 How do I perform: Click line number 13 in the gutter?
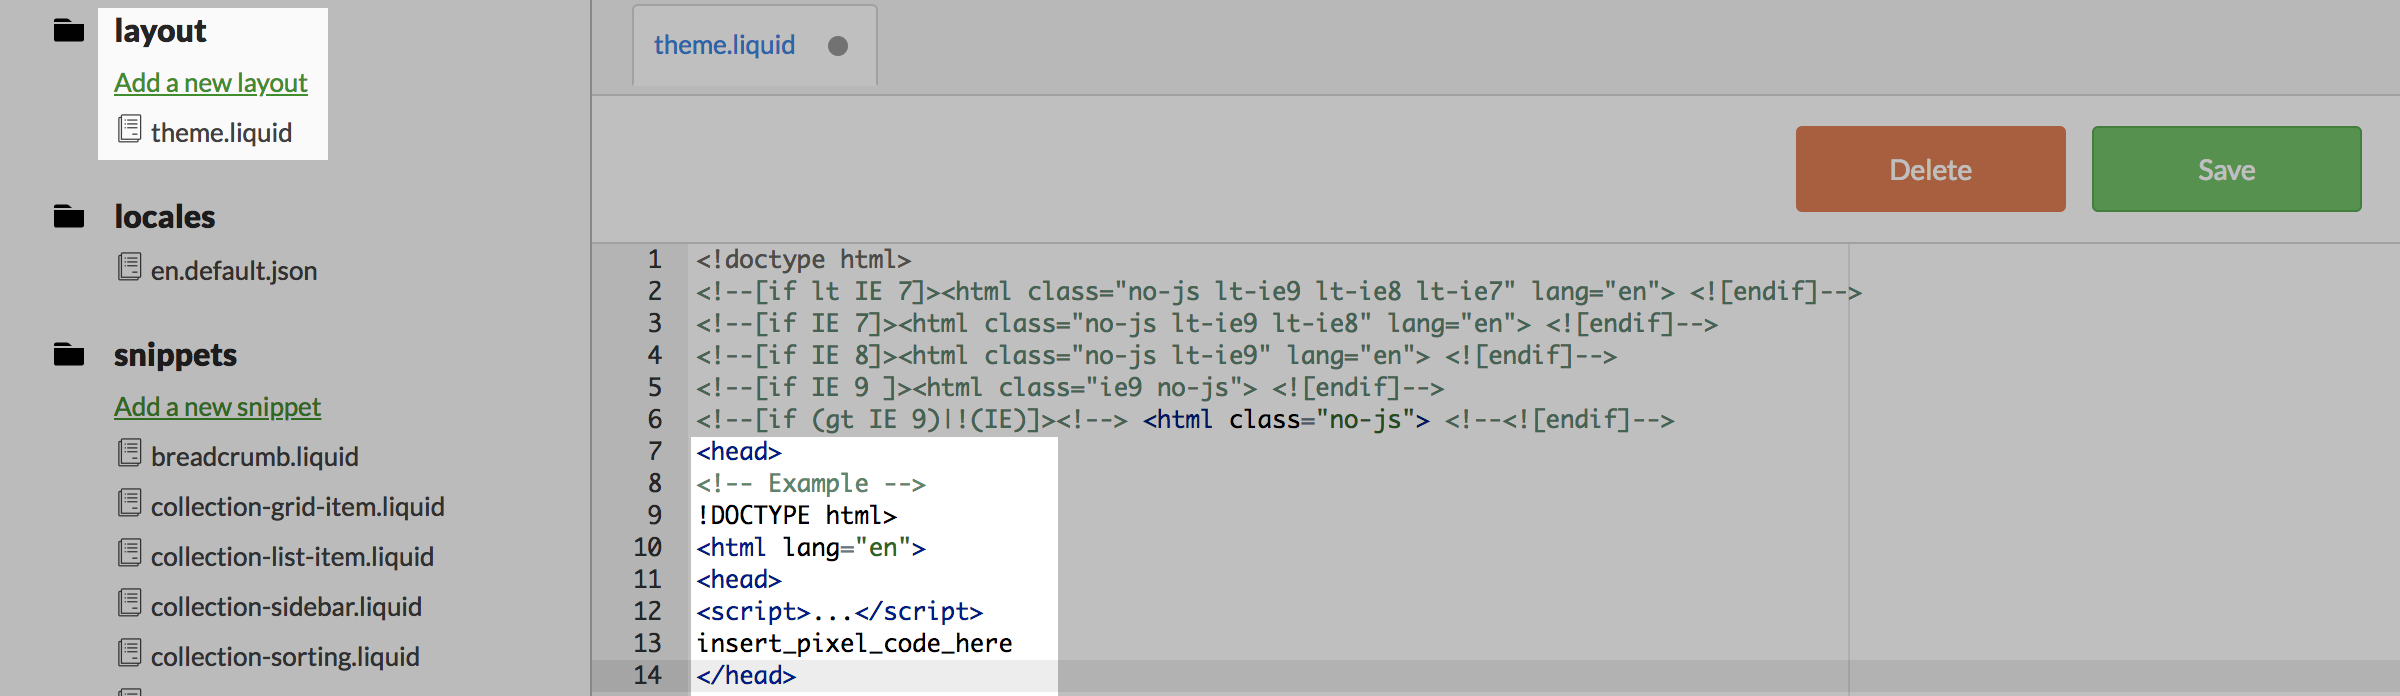tap(647, 643)
